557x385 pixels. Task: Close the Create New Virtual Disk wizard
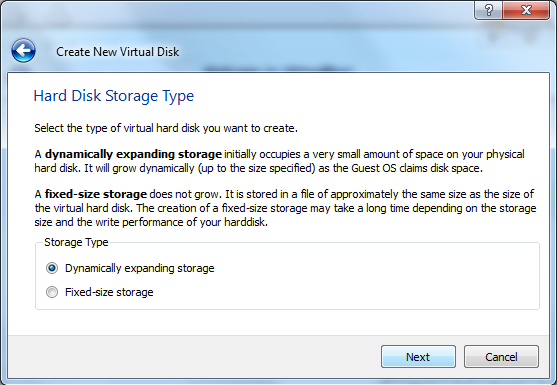(526, 10)
